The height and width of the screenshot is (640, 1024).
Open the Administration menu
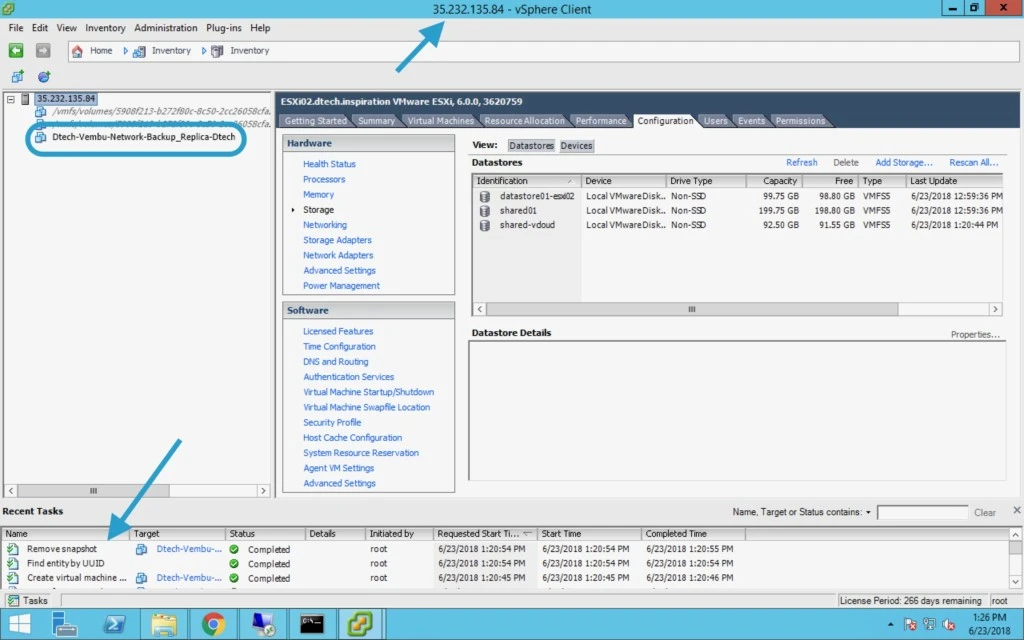coord(165,28)
